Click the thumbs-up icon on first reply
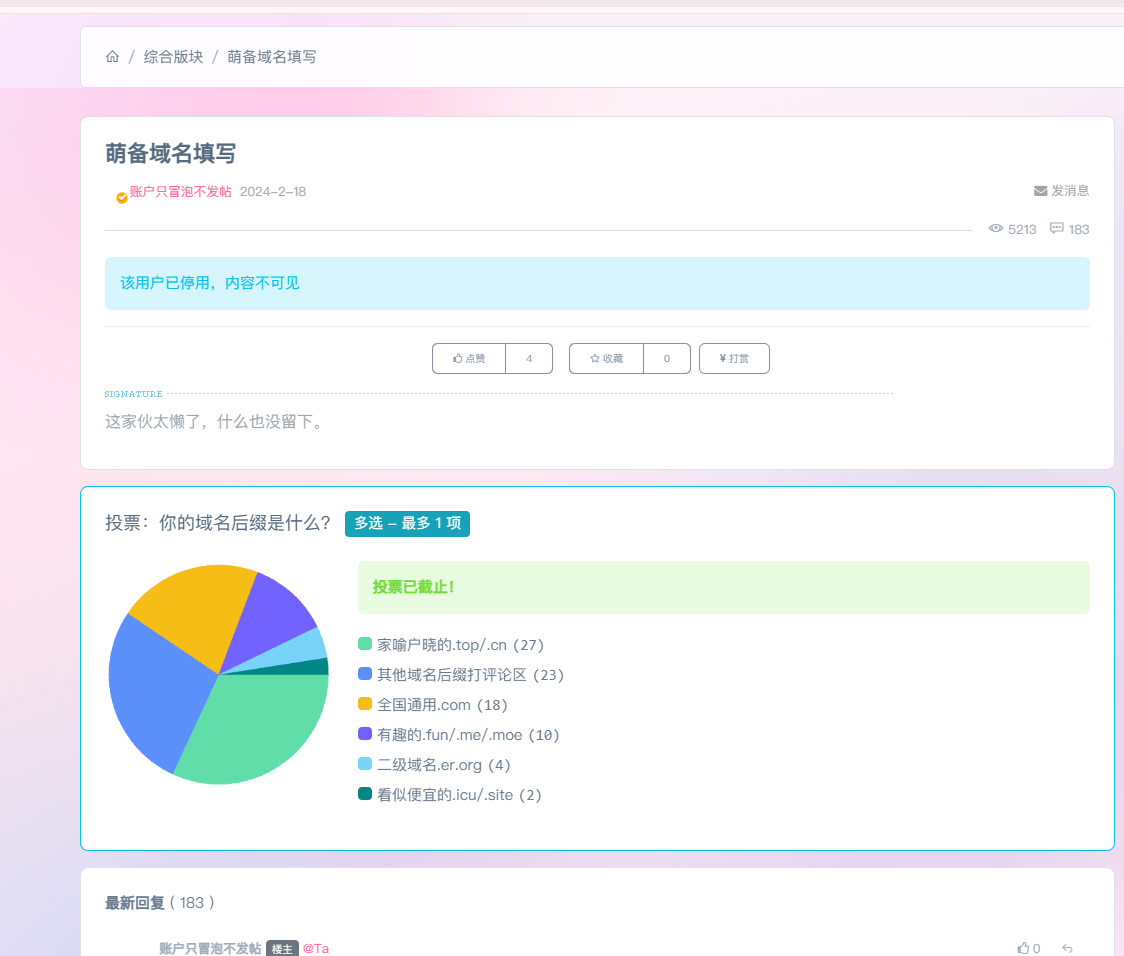 [1023, 948]
